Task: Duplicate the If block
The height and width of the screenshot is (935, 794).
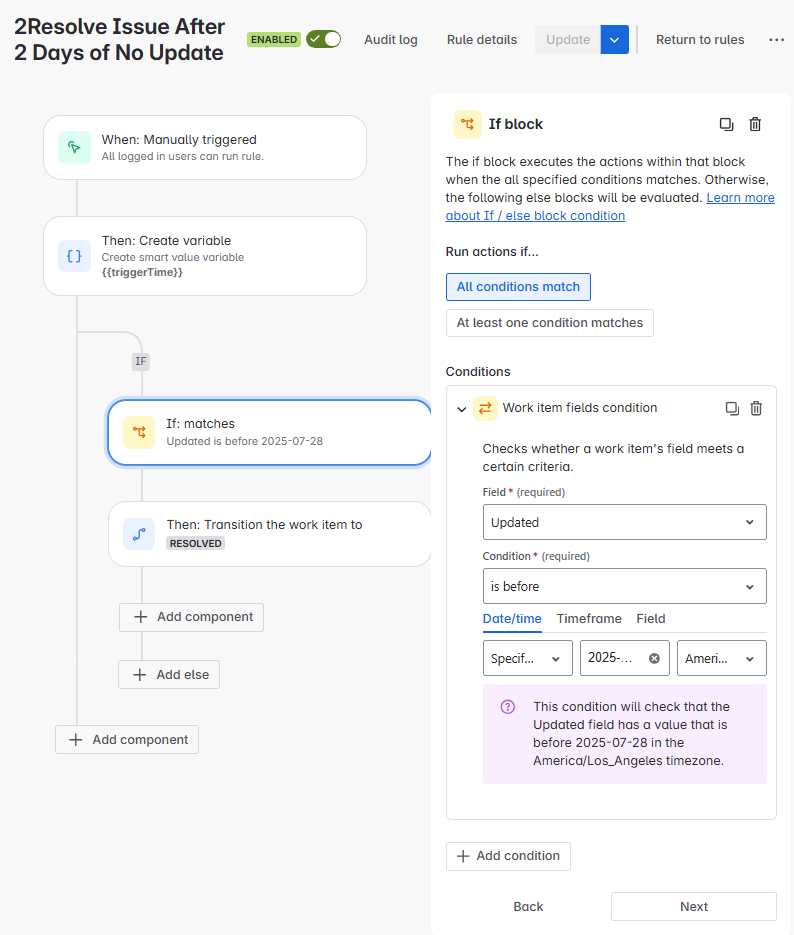Action: (x=726, y=124)
